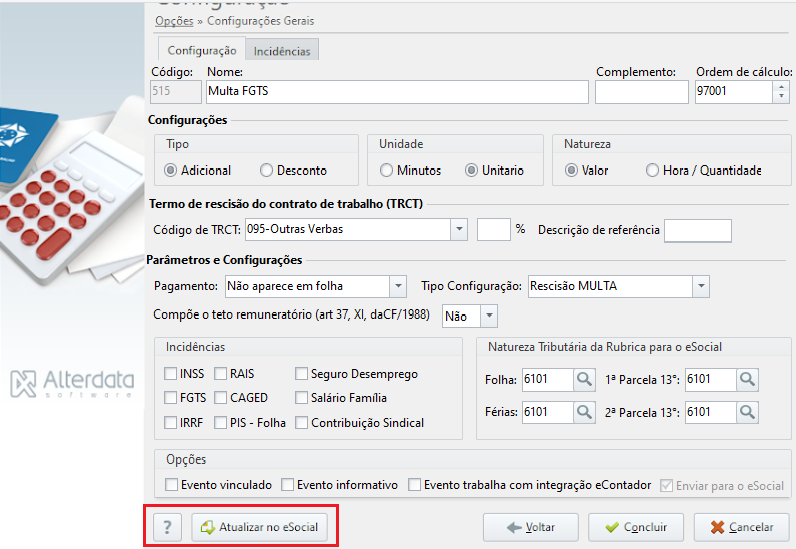
Task: Click Atualizar no eSocial button
Action: point(259,527)
